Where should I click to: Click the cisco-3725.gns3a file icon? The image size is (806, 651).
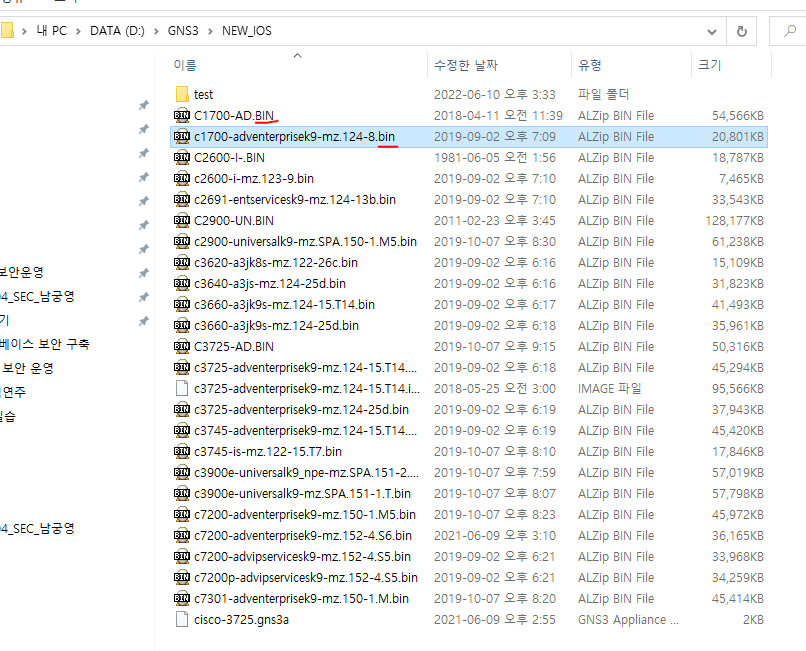pos(181,620)
